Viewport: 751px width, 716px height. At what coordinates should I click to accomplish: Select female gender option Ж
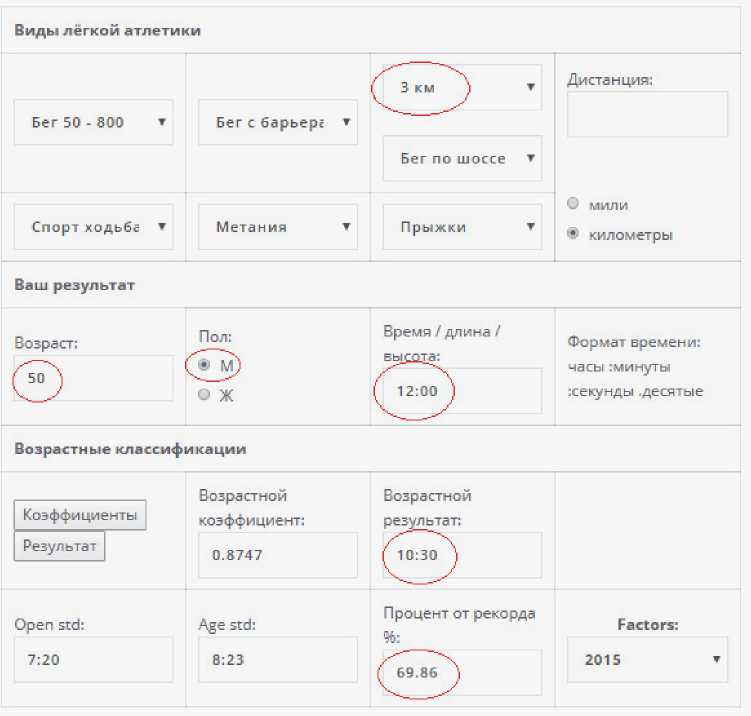[205, 395]
